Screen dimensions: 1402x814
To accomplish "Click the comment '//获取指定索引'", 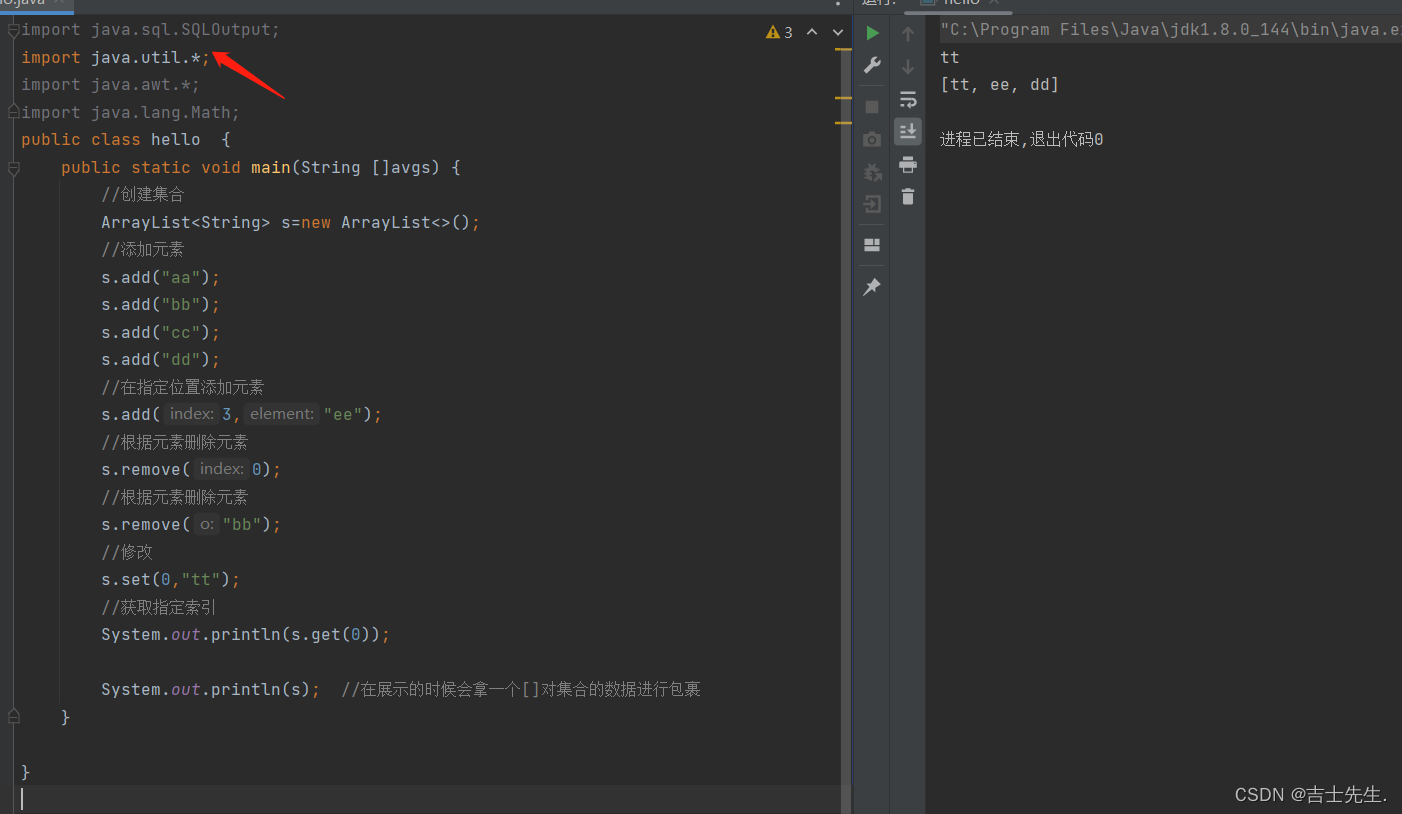I will [159, 607].
